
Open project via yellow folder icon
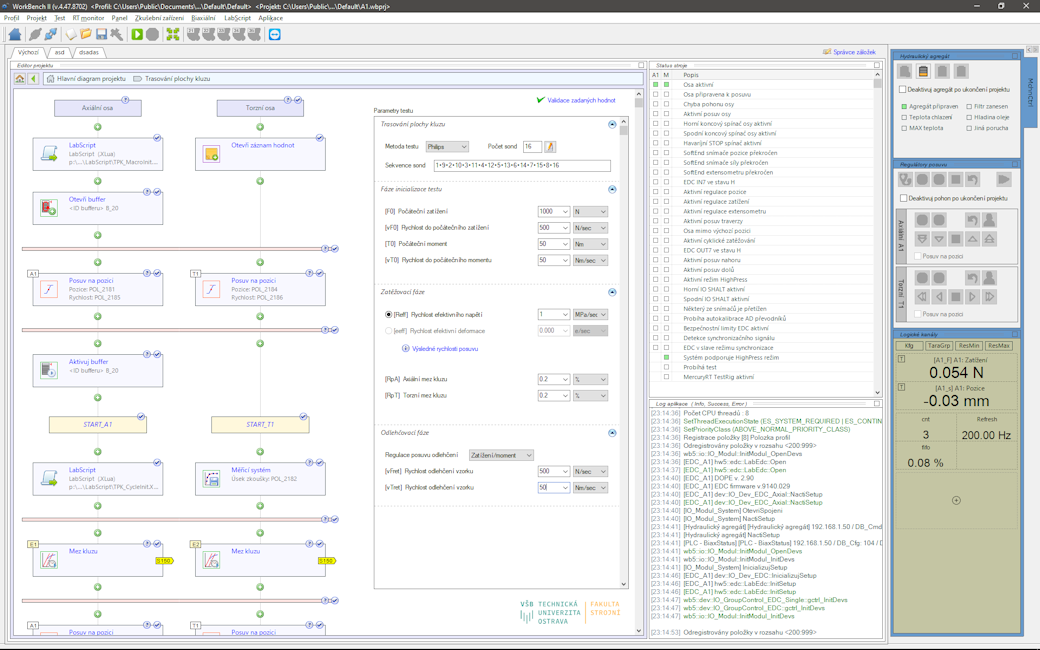[x=86, y=34]
